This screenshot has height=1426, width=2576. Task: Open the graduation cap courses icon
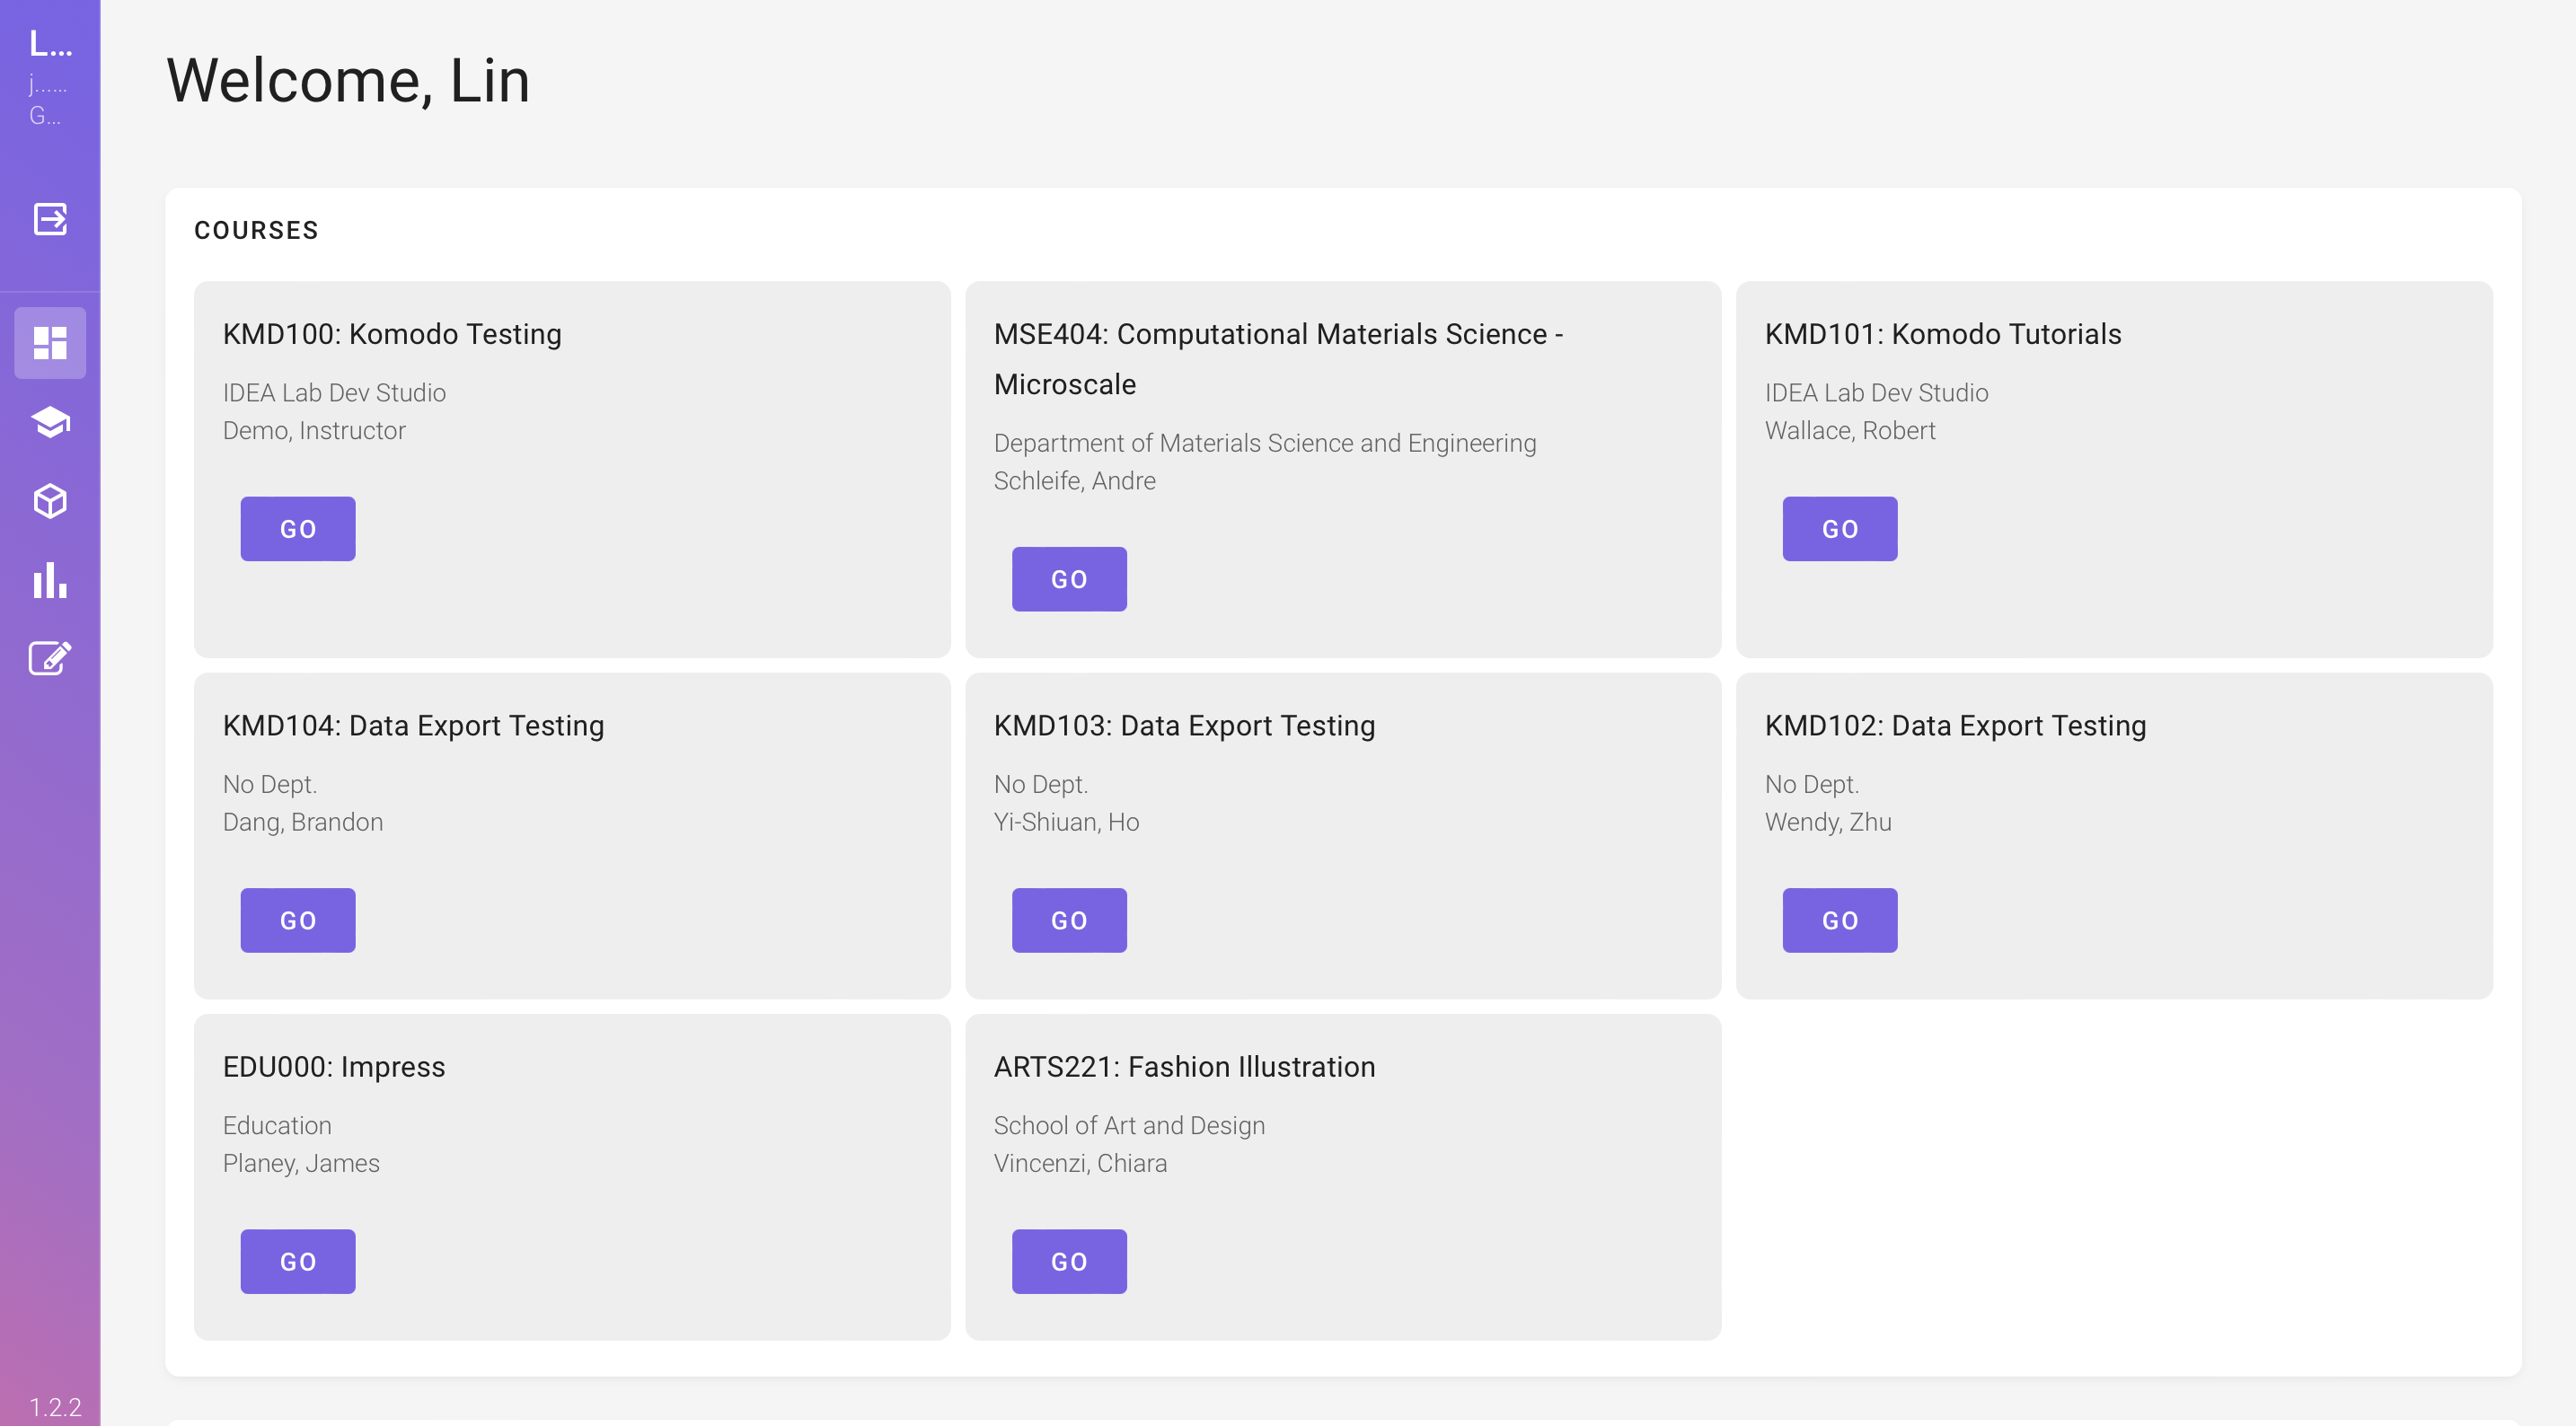point(50,422)
